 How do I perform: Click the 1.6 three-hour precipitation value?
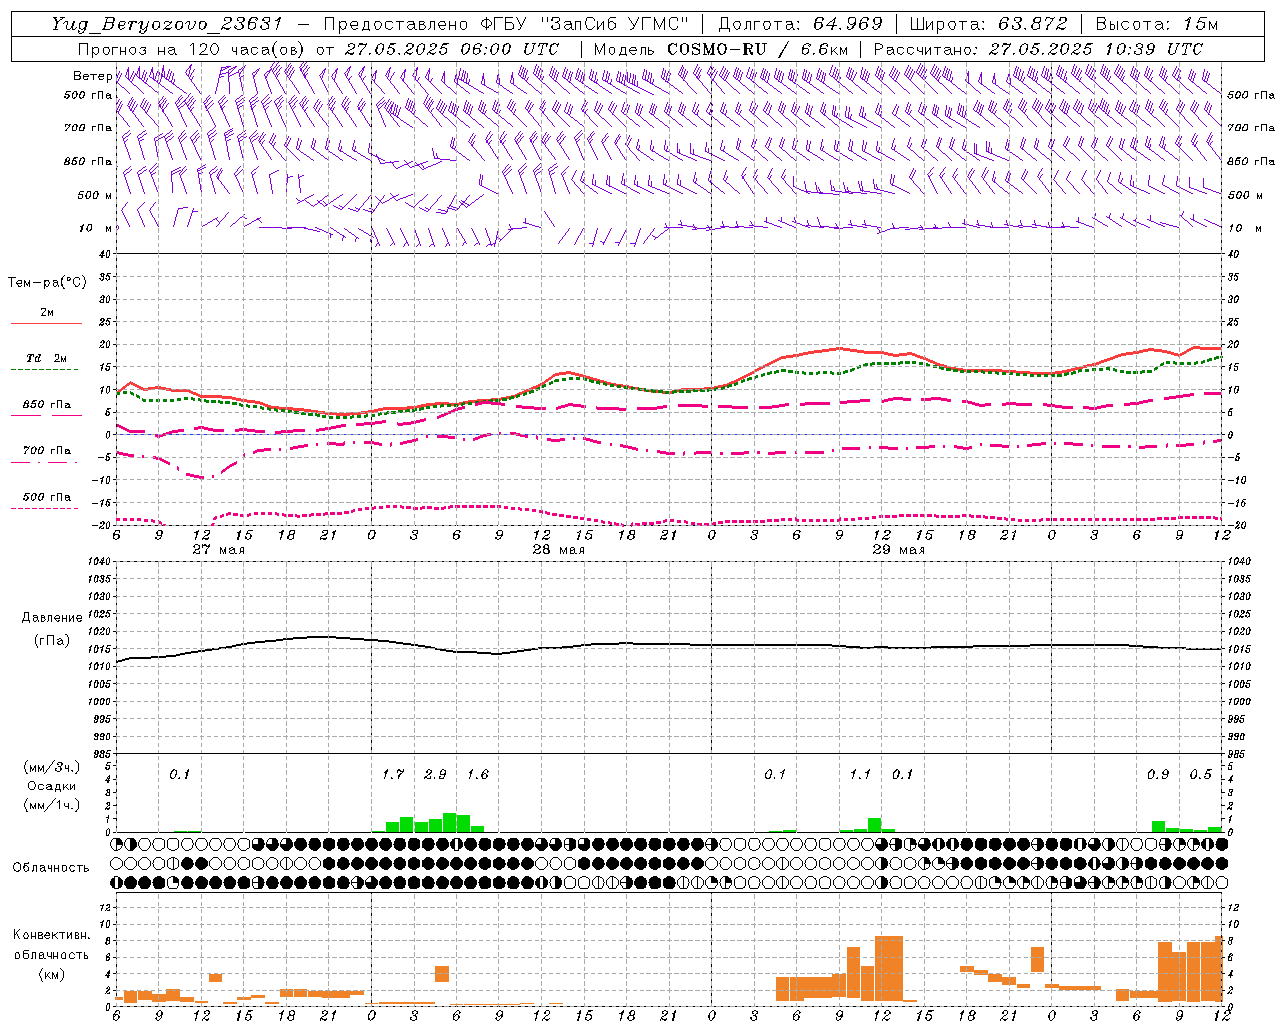tap(478, 775)
